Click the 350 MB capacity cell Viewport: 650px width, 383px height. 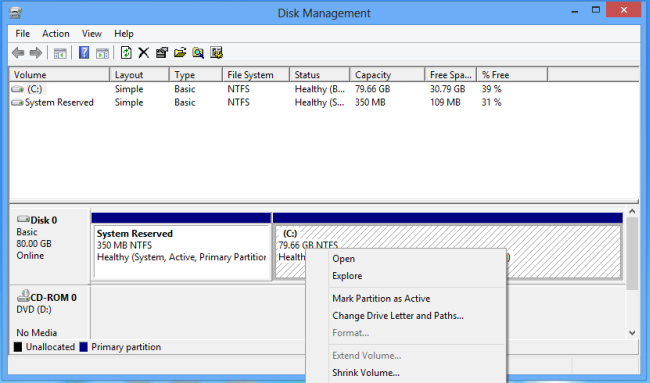click(x=370, y=102)
